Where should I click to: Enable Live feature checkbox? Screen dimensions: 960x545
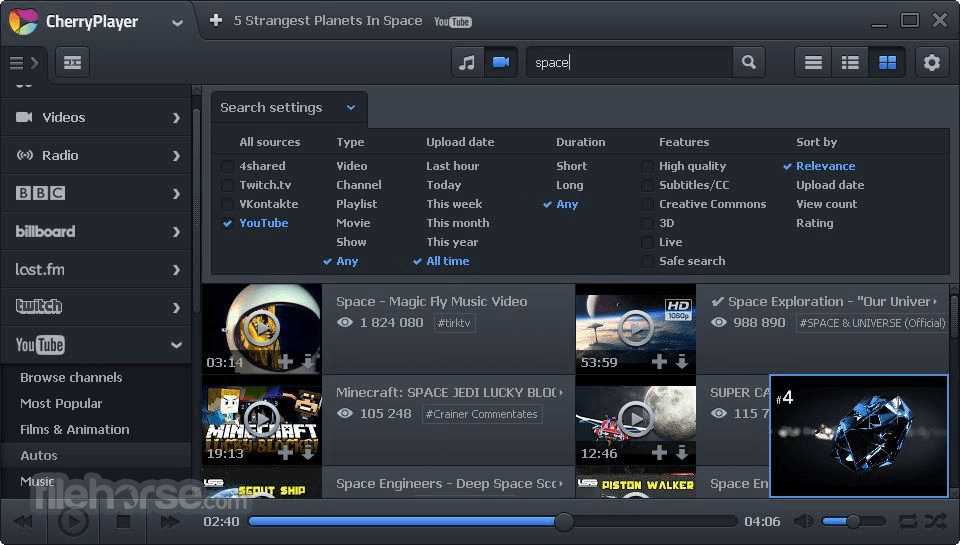[647, 242]
